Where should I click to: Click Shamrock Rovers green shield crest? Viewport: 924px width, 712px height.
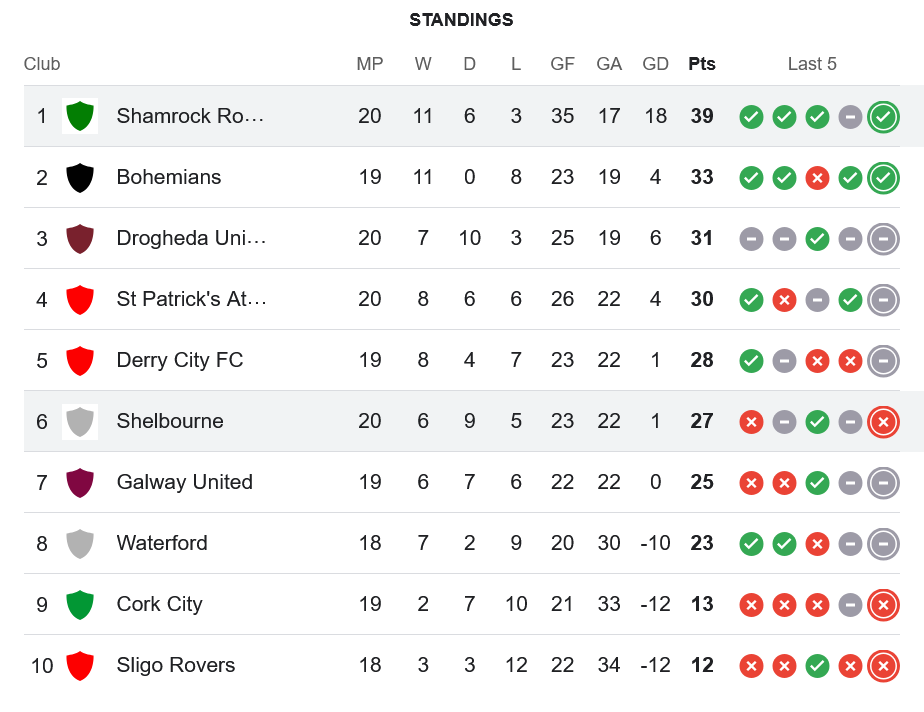(x=79, y=116)
